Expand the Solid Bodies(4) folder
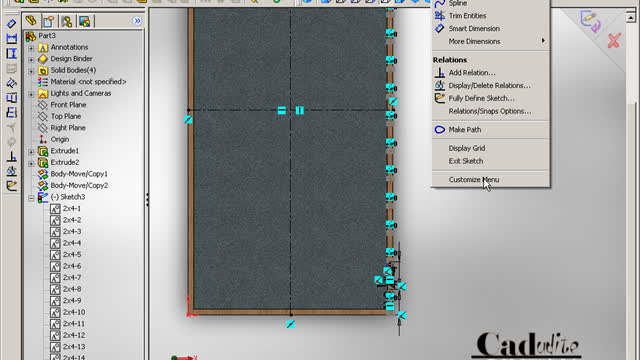 (31, 71)
